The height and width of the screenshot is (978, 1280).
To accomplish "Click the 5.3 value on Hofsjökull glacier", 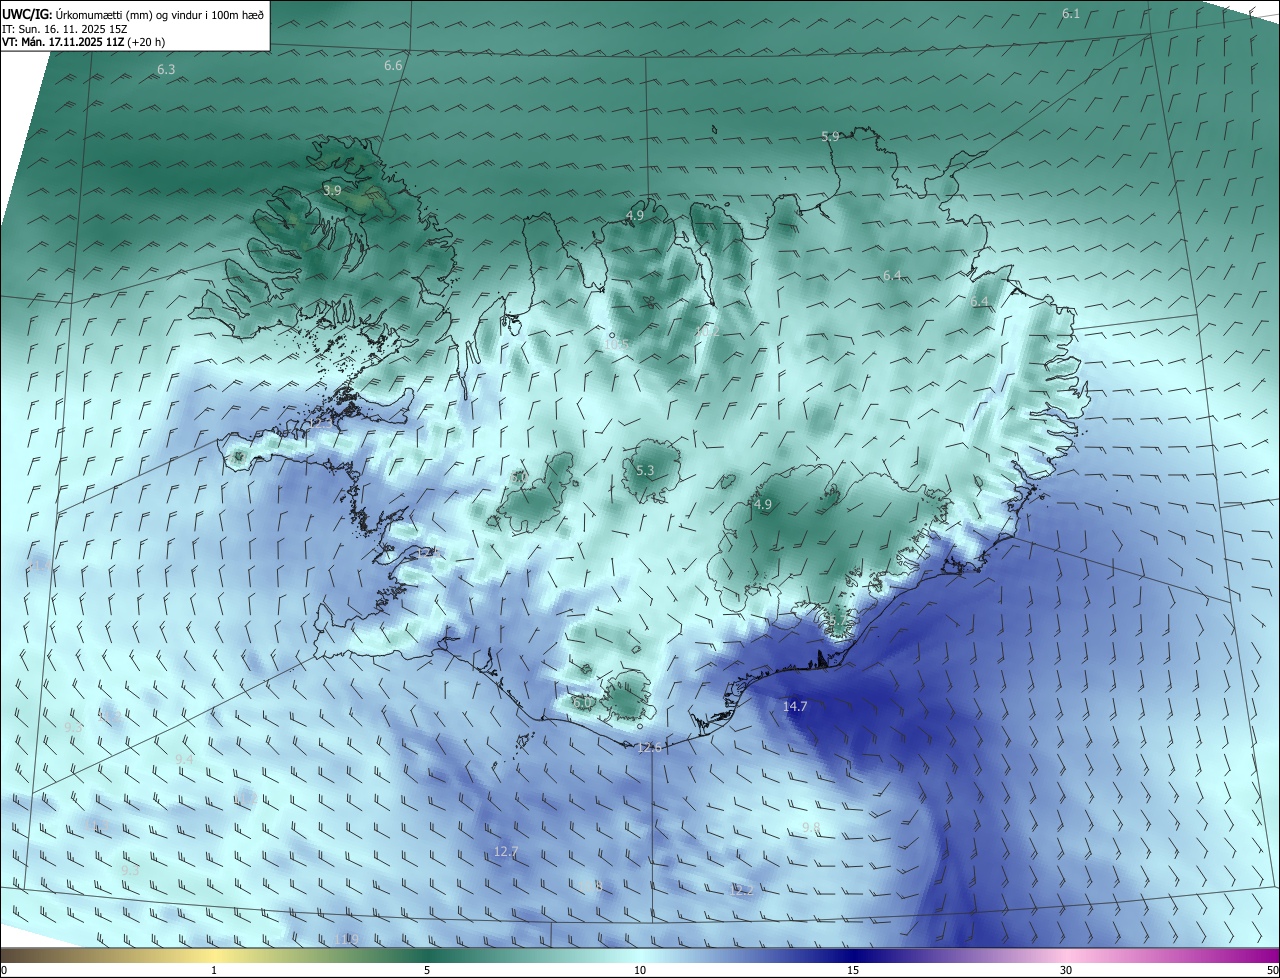I will click(645, 470).
